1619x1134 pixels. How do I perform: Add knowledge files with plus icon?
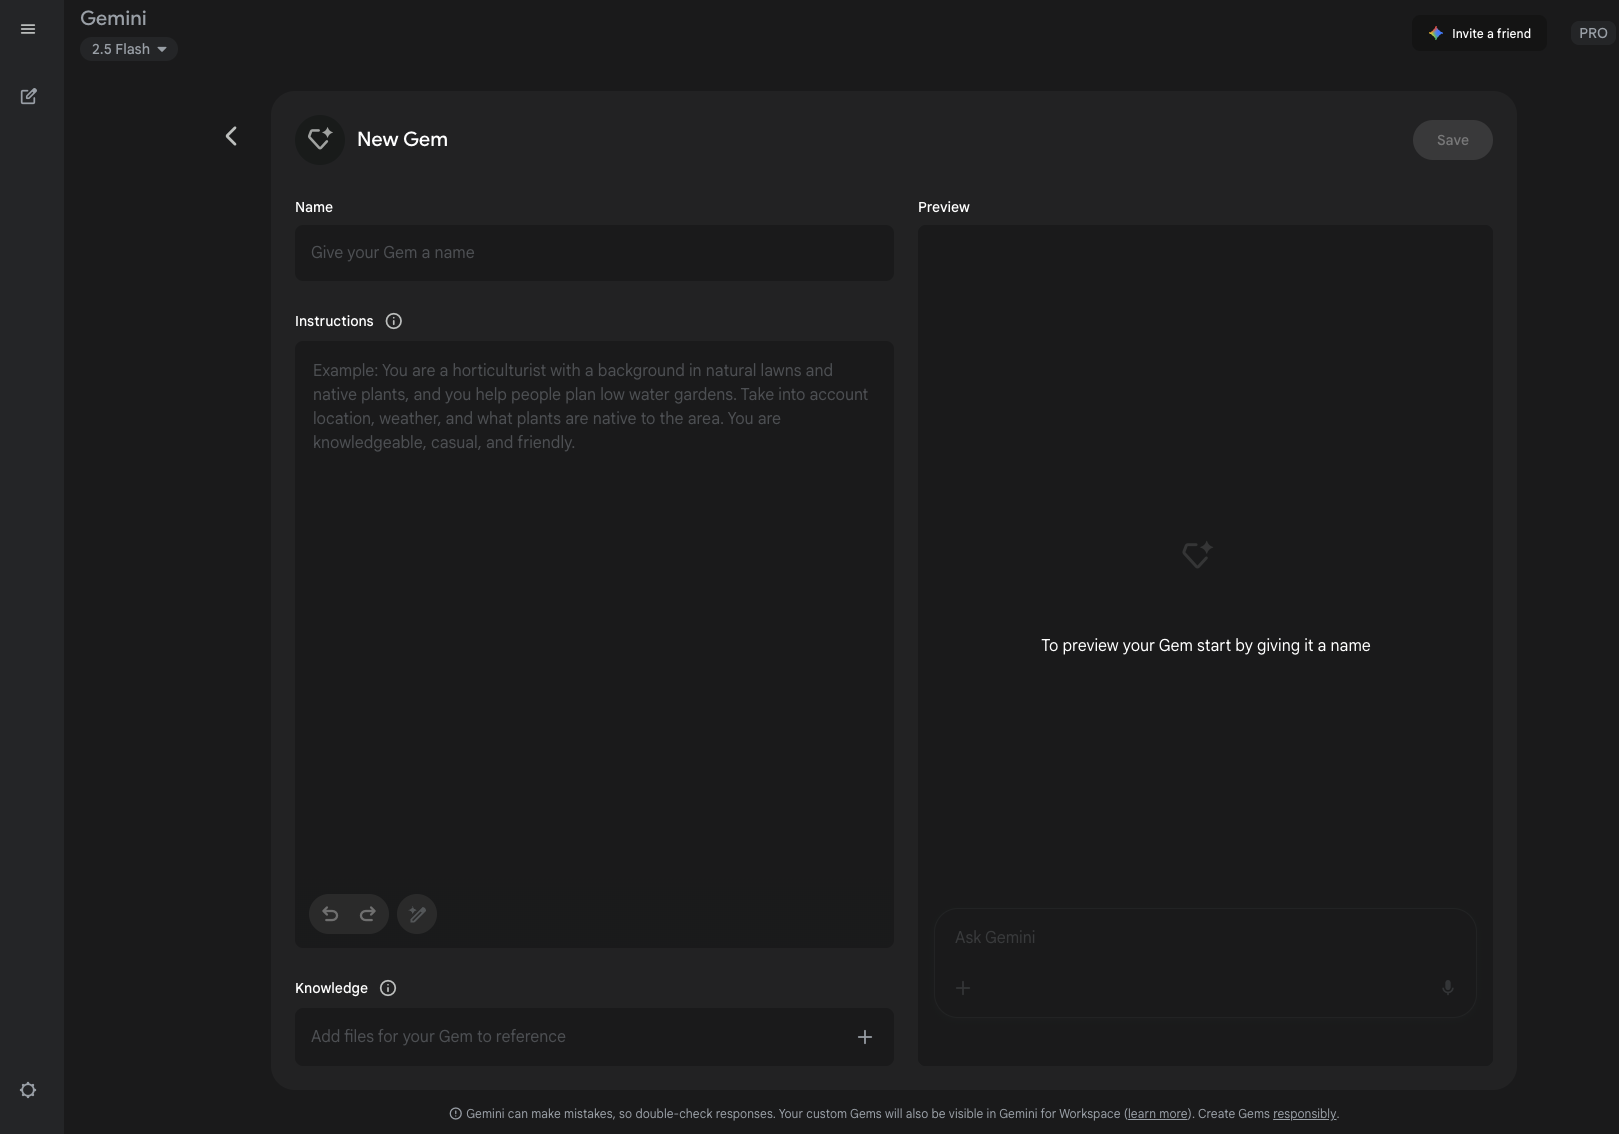[865, 1037]
